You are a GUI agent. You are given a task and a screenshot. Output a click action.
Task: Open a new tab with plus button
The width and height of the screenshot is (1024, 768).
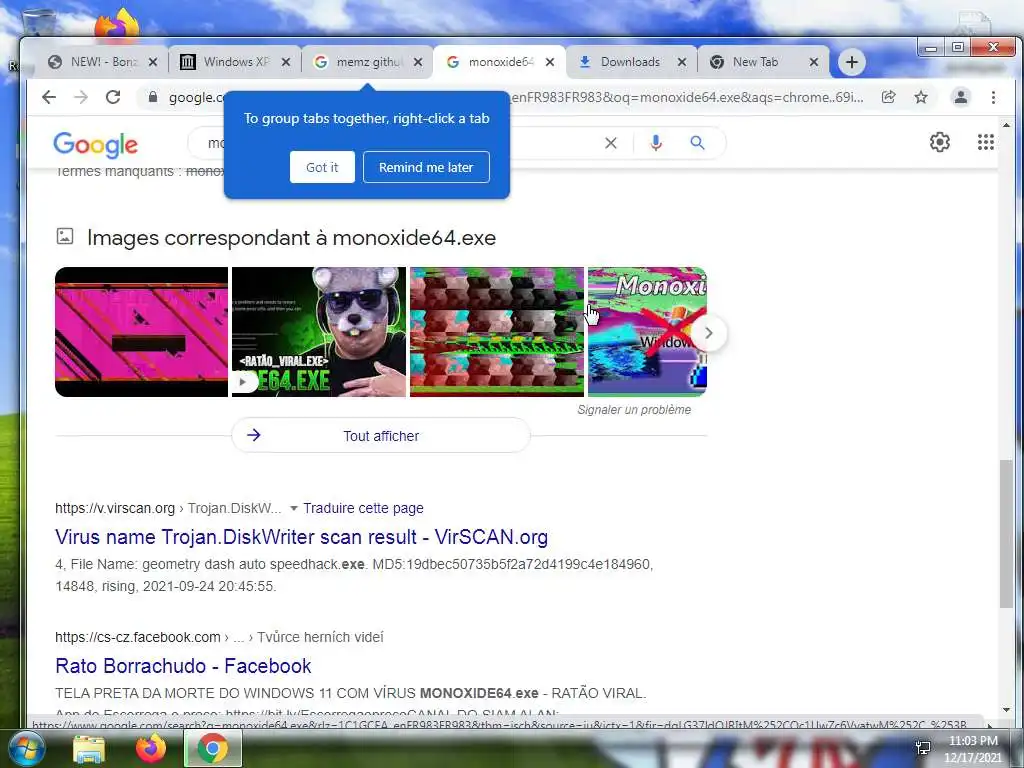coord(851,62)
